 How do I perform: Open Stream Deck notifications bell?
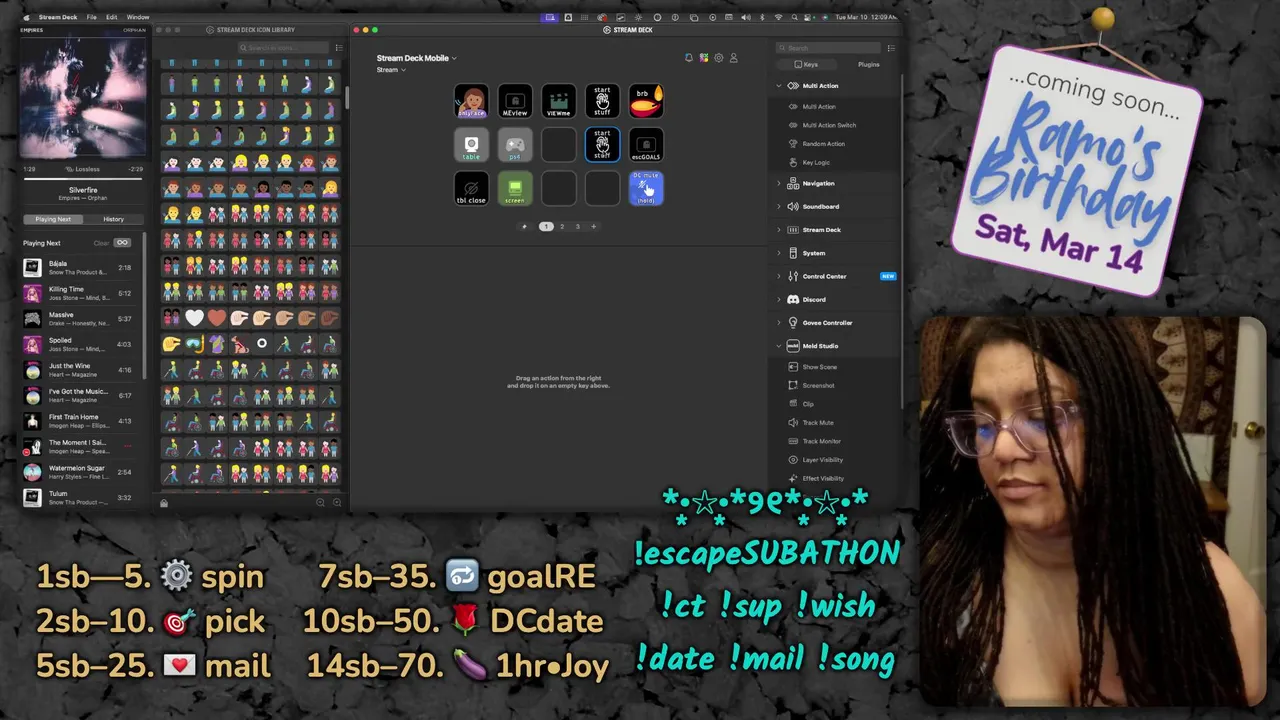689,58
